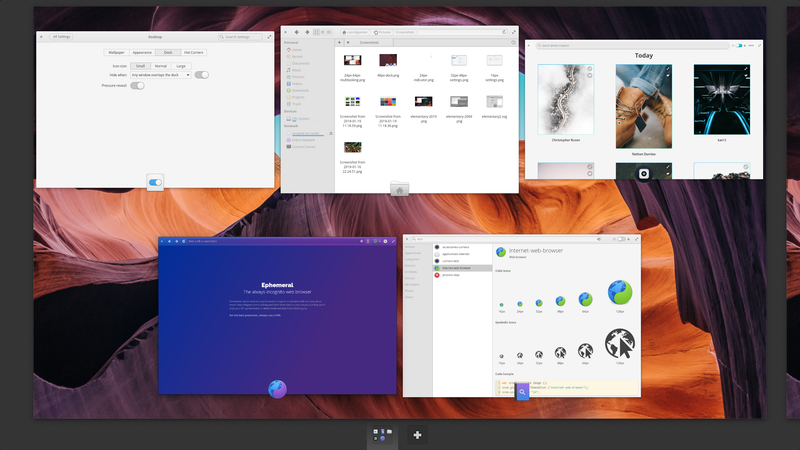Open elementary-2019 png file
The width and height of the screenshot is (800, 450).
(x=423, y=109)
